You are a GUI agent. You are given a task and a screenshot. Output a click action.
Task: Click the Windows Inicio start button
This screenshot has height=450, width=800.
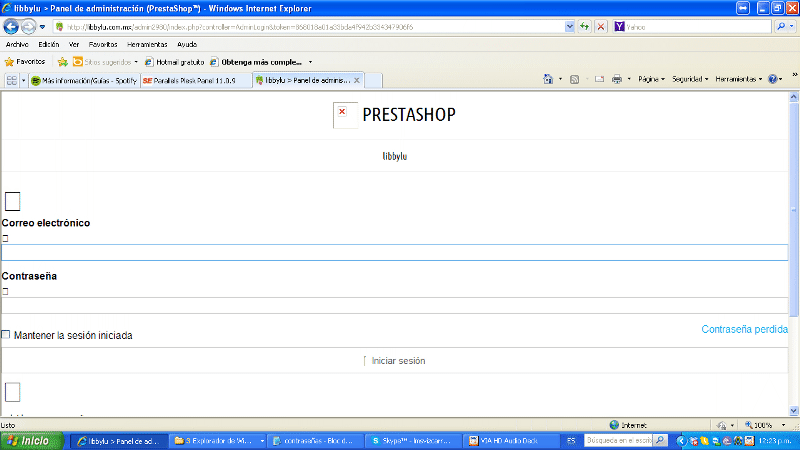point(32,441)
